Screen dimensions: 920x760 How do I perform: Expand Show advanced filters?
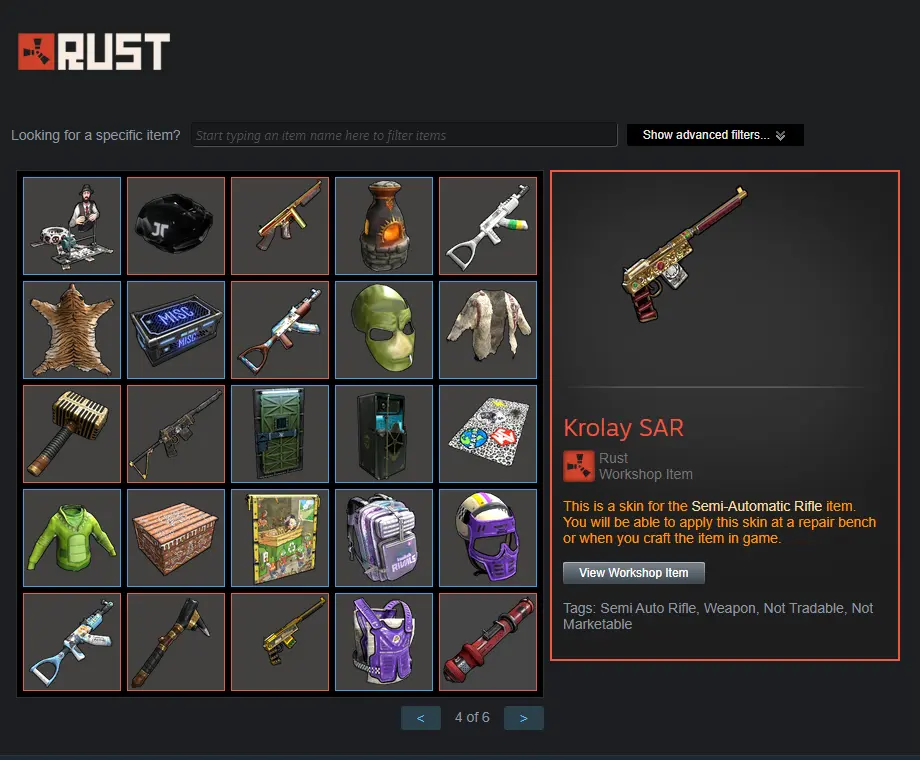pos(715,135)
